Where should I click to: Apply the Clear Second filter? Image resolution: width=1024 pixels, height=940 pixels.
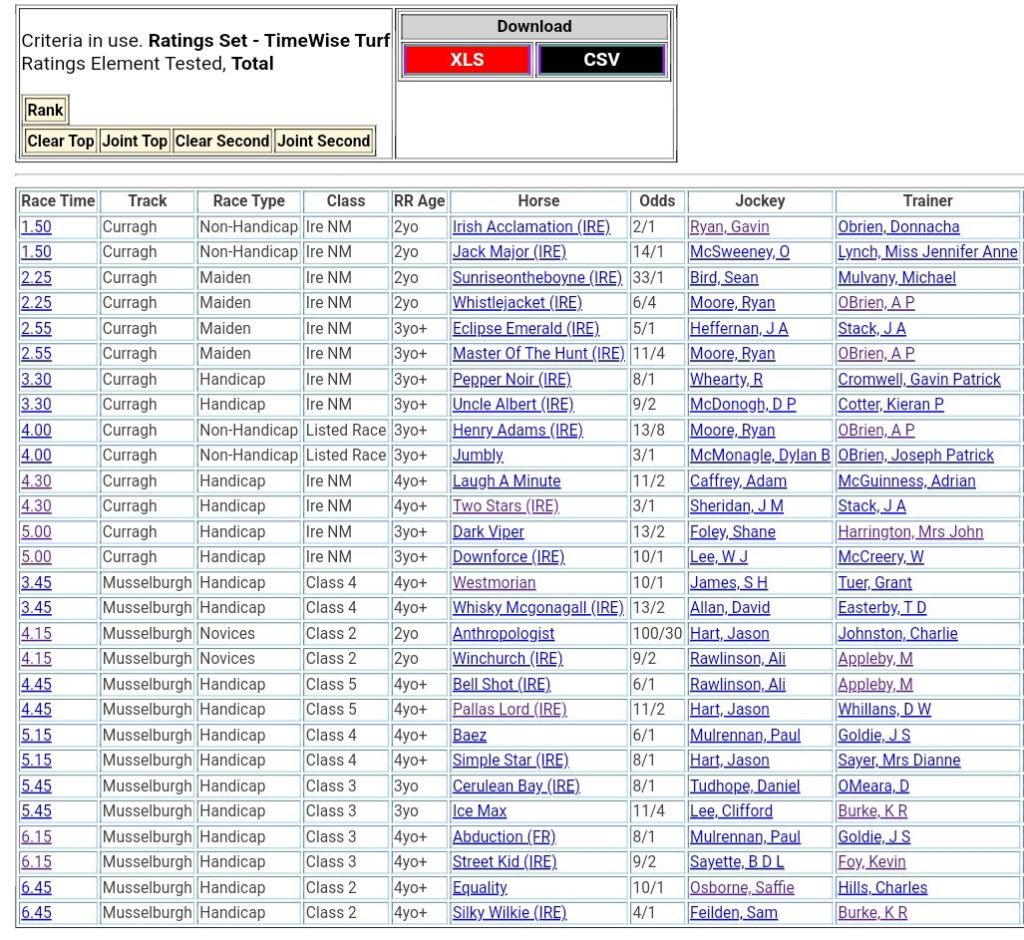(222, 141)
